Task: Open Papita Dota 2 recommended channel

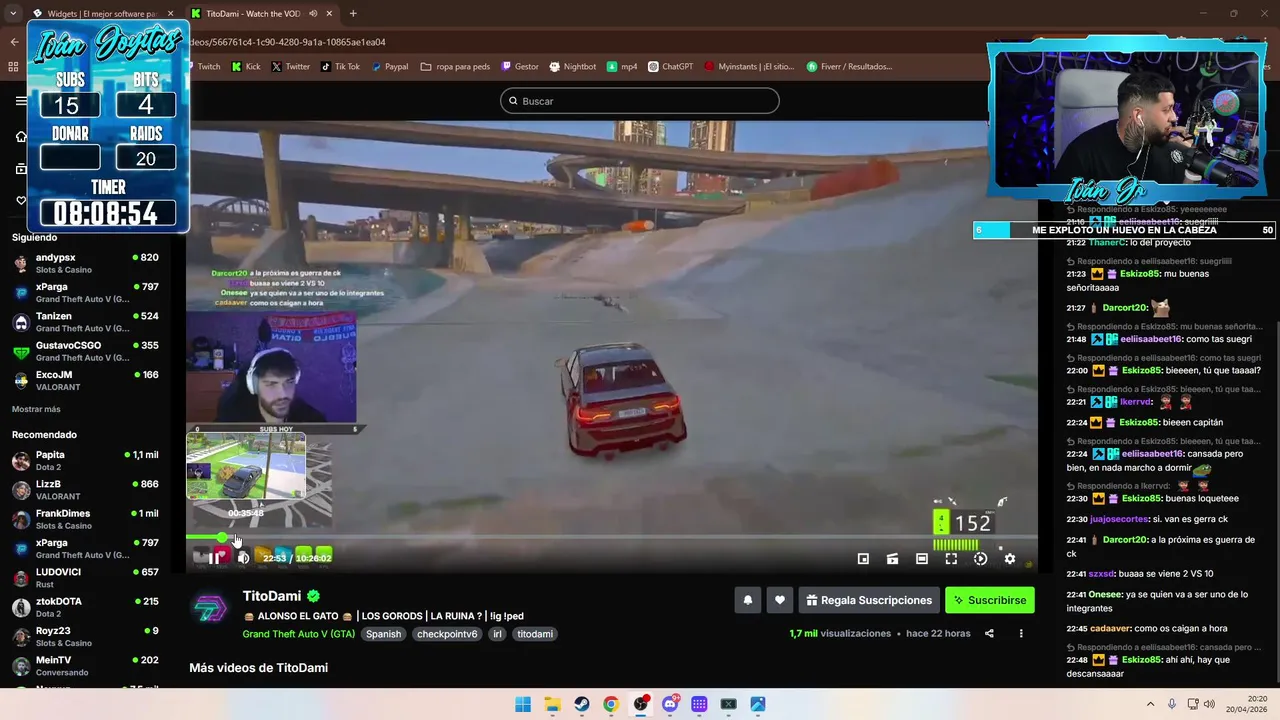Action: point(85,460)
